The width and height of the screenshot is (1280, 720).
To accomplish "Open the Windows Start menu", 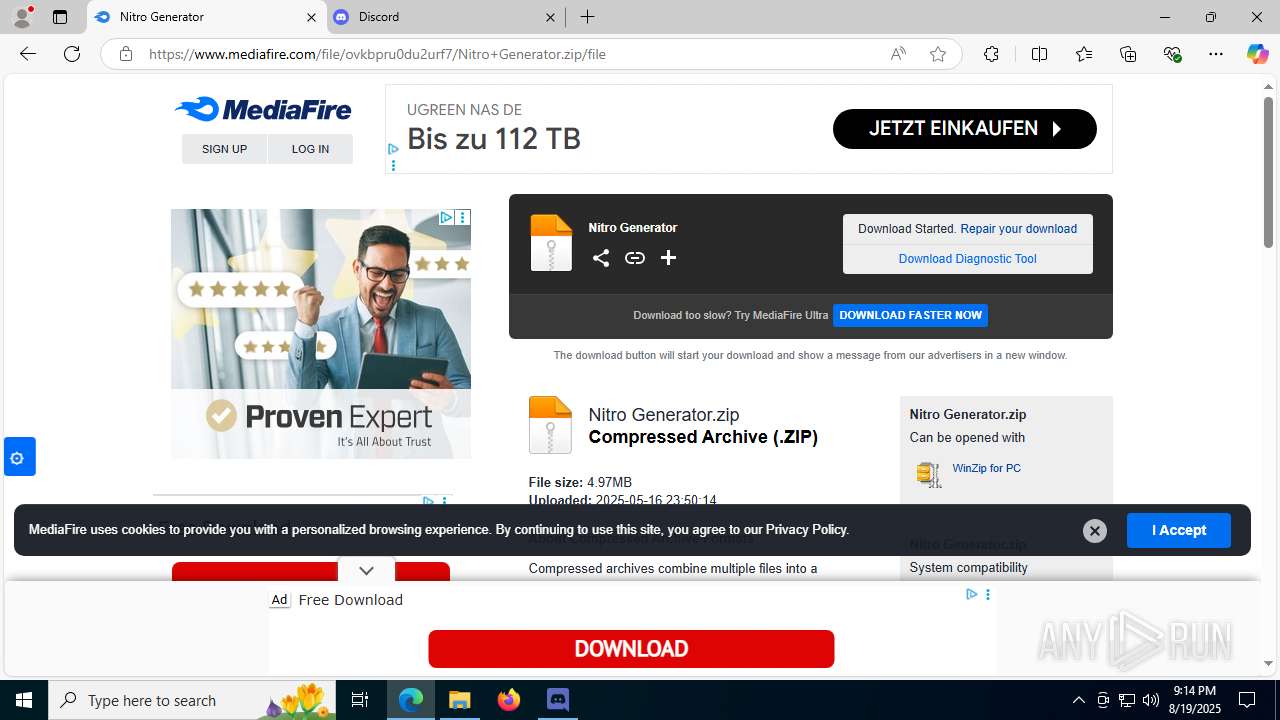I will pyautogui.click(x=24, y=700).
